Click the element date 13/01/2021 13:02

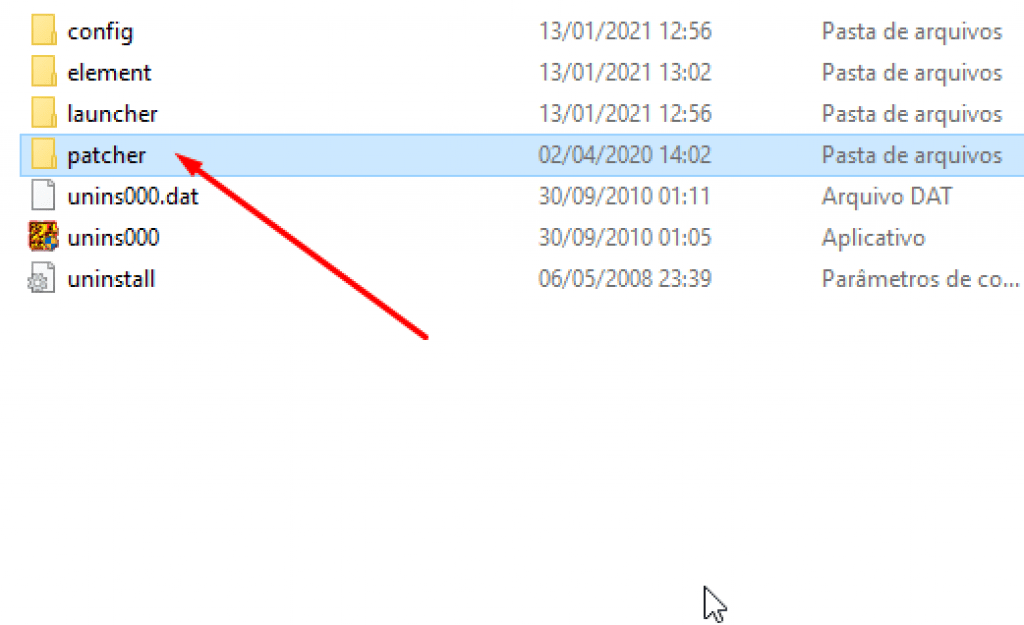point(624,72)
